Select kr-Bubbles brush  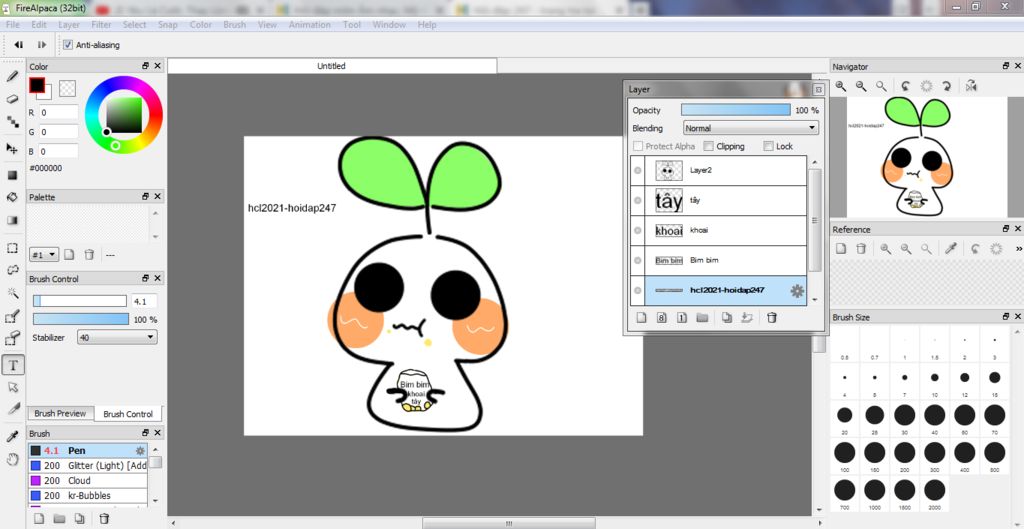pyautogui.click(x=88, y=496)
